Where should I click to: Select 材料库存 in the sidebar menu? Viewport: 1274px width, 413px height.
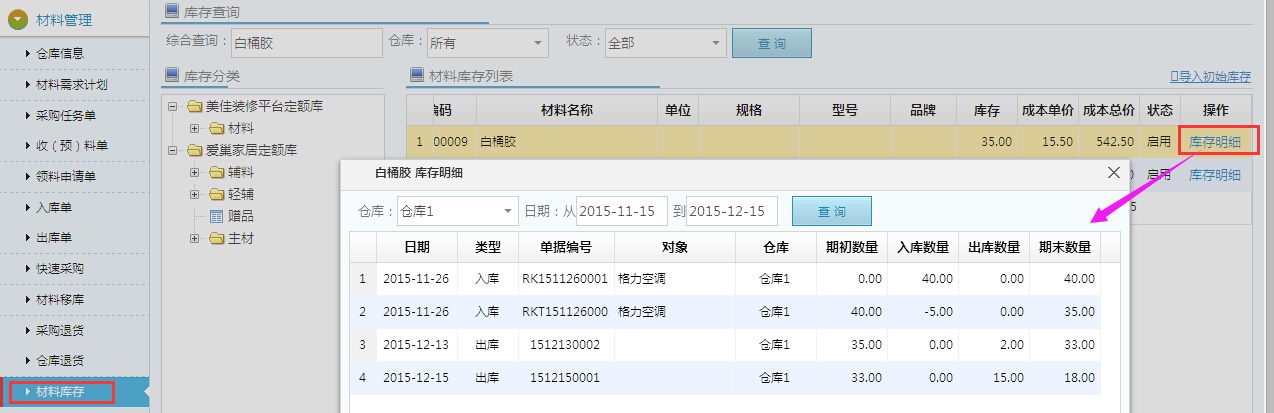point(59,391)
